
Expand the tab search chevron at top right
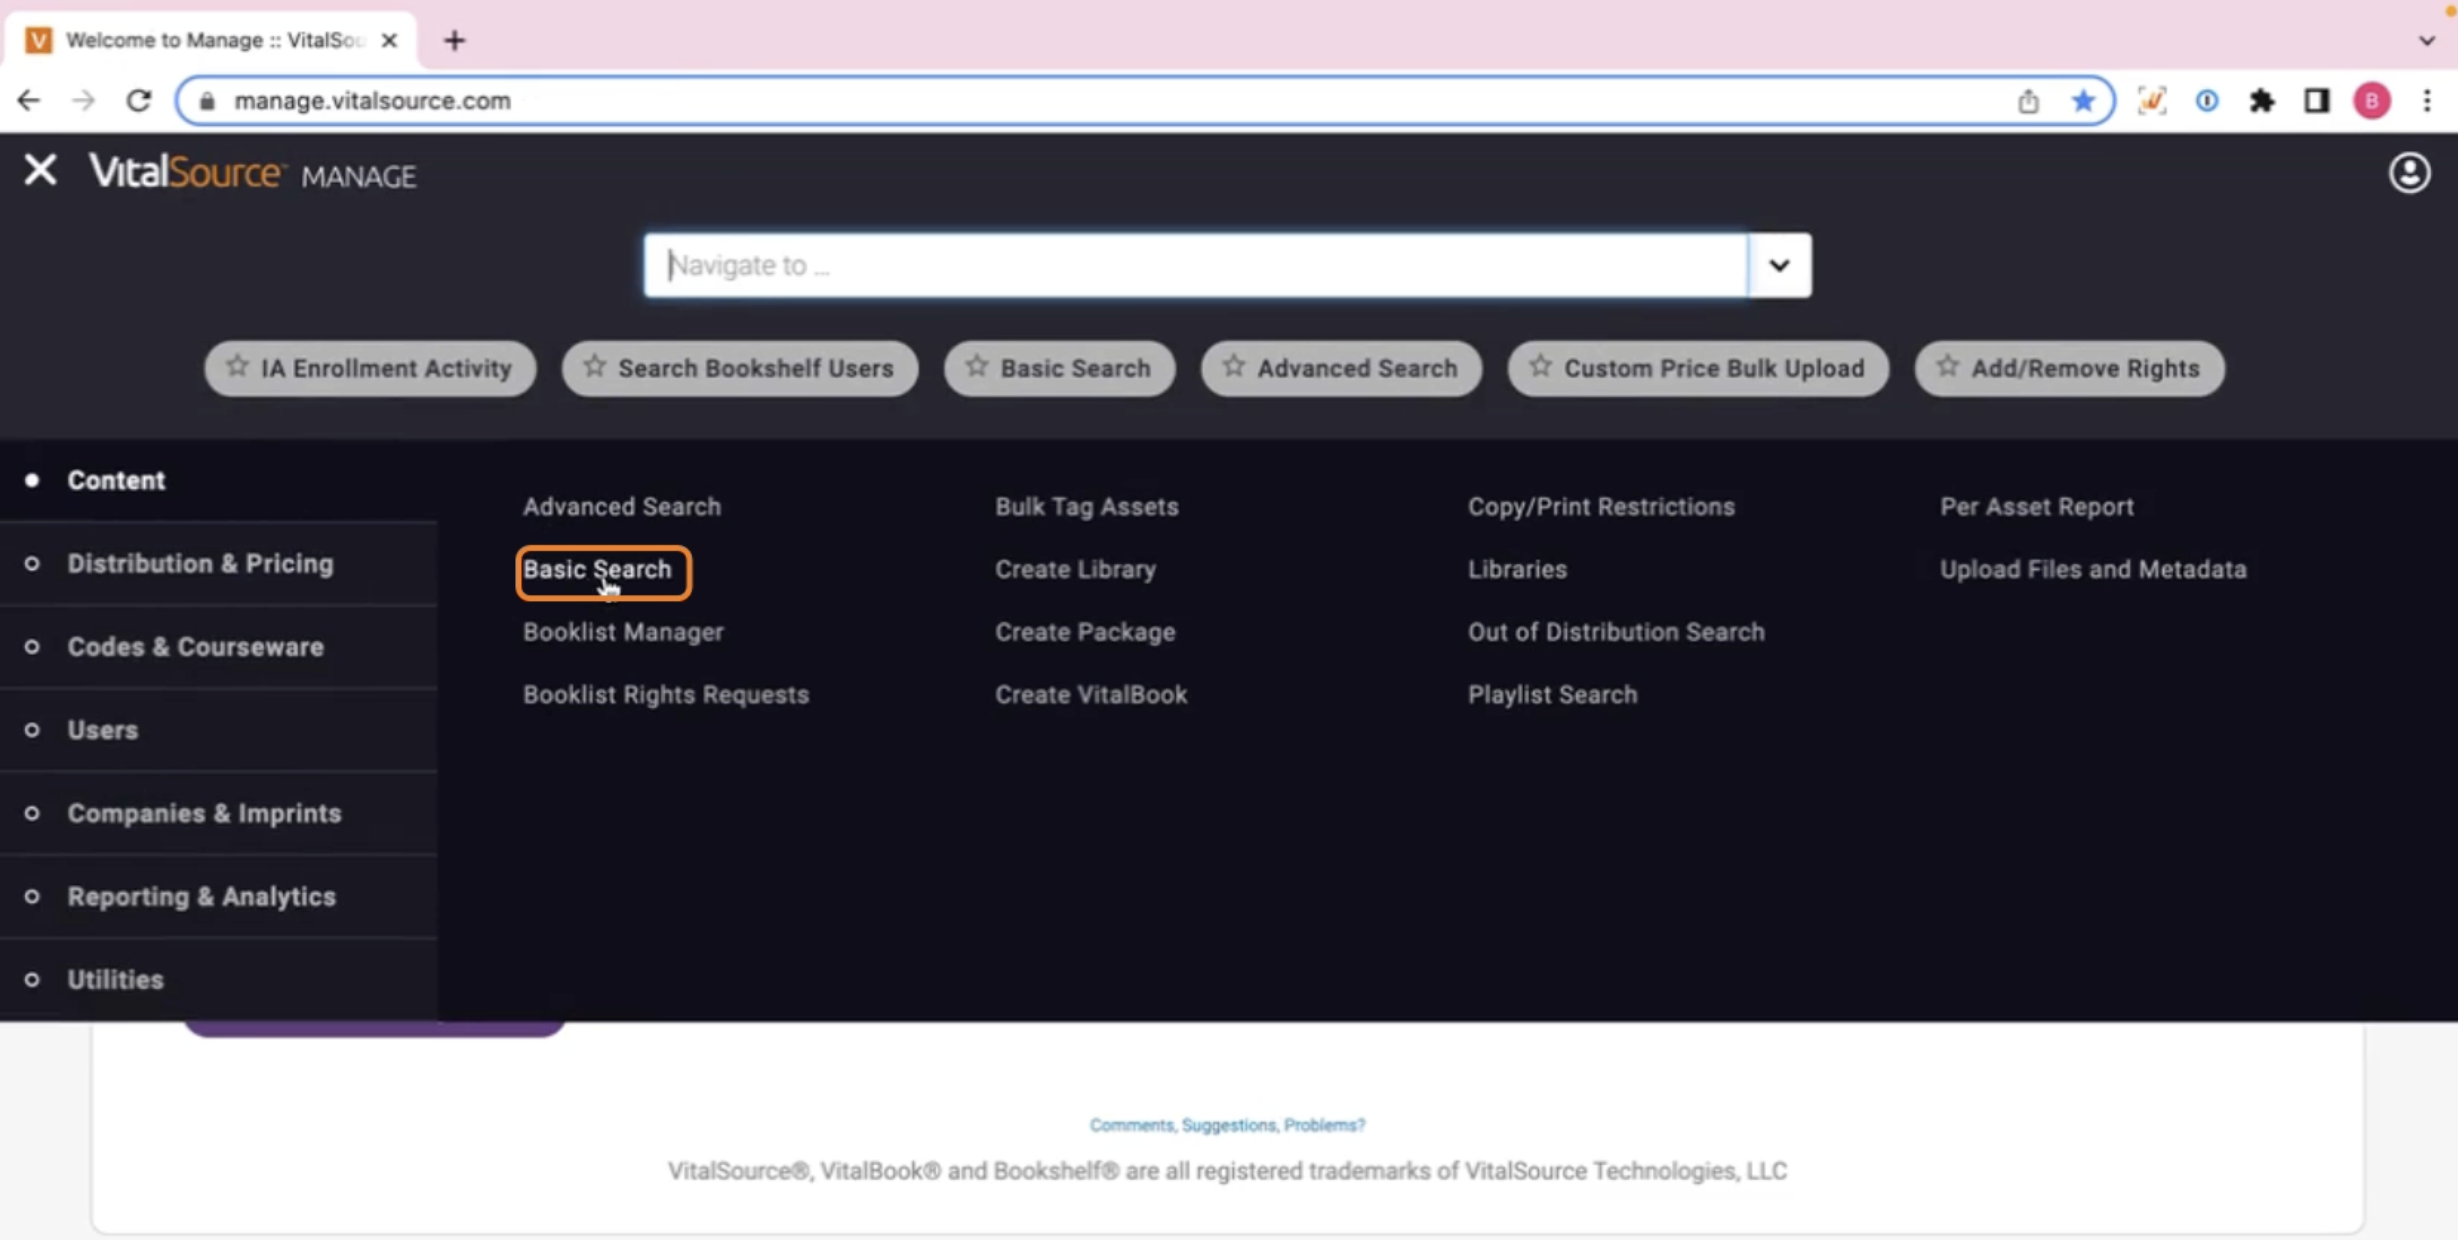2427,41
